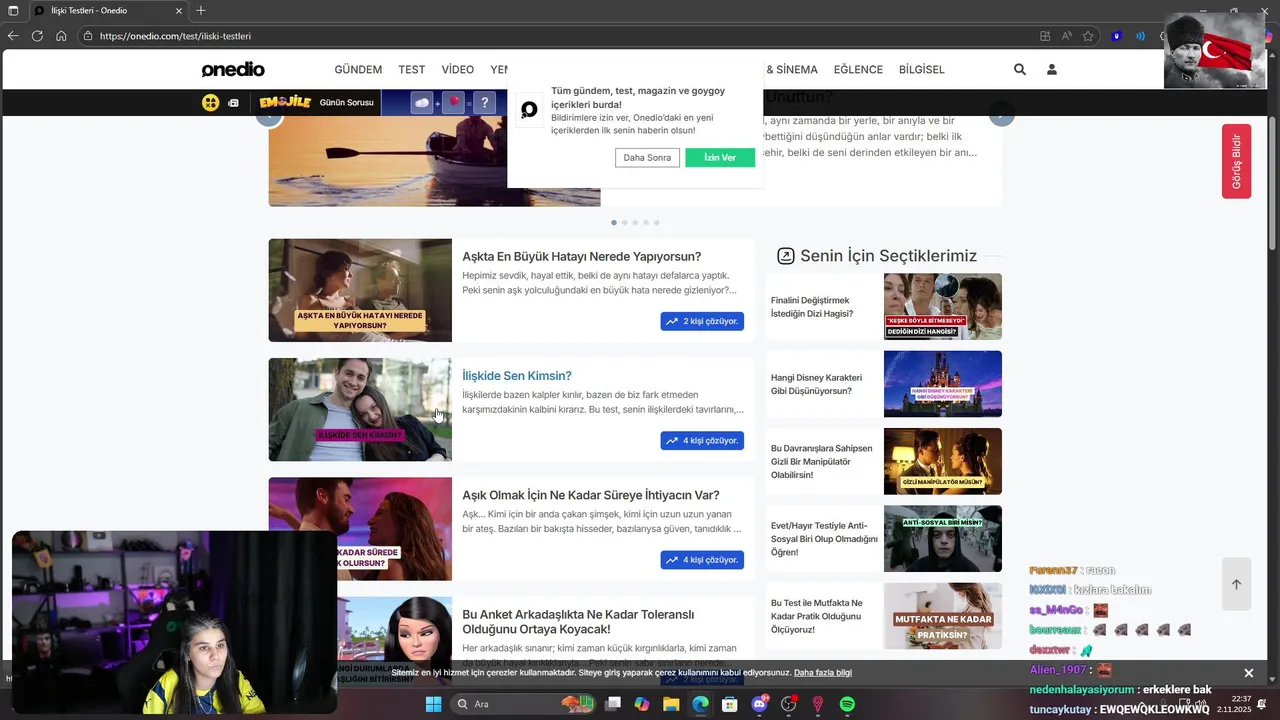
Task: Open the Mutfakta Ne Kadar Pratik thumbnail
Action: pos(943,616)
